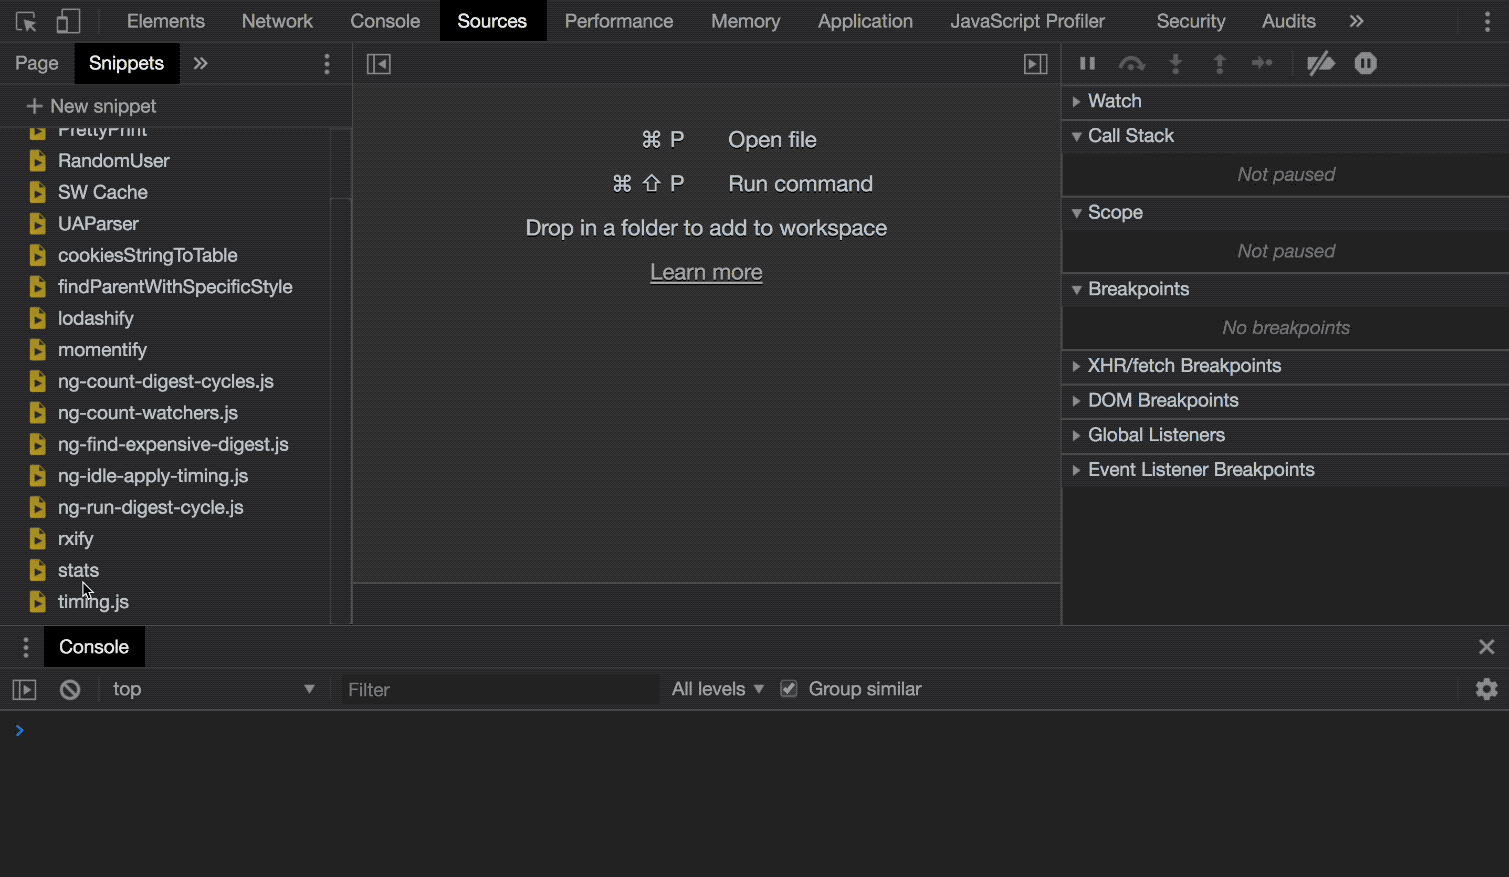
Task: Uncheck the Group similar checkbox
Action: coord(789,689)
